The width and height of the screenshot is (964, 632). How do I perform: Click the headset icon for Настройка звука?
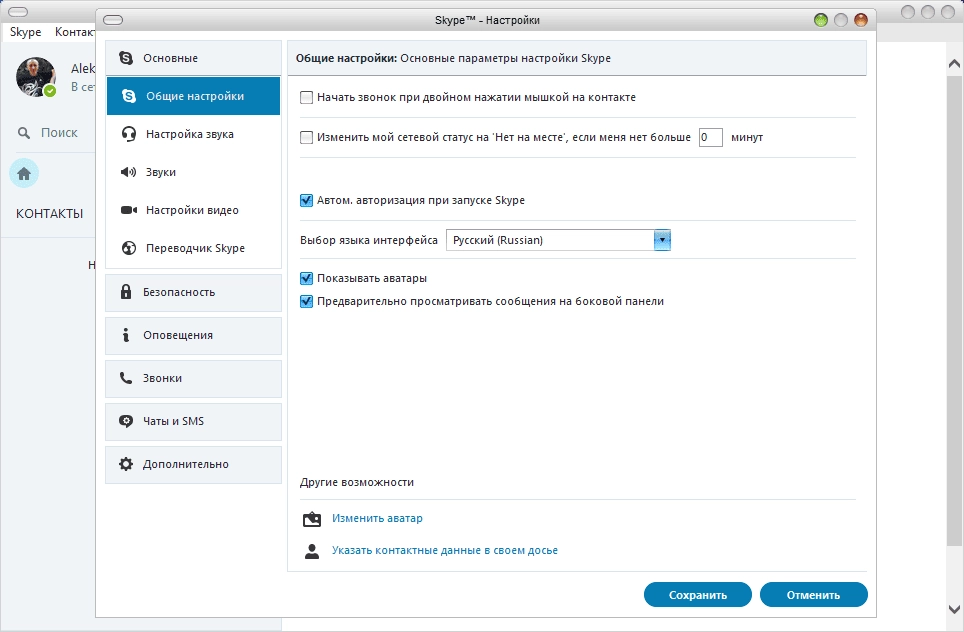(x=128, y=134)
